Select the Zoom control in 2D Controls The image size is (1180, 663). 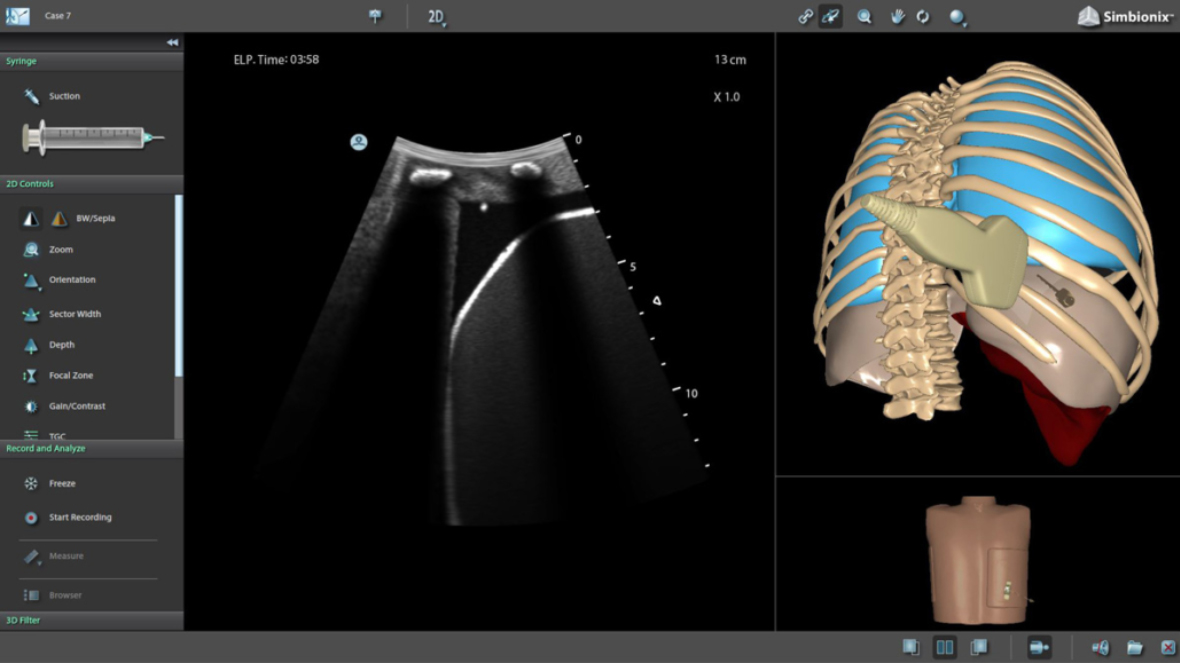[x=32, y=250]
